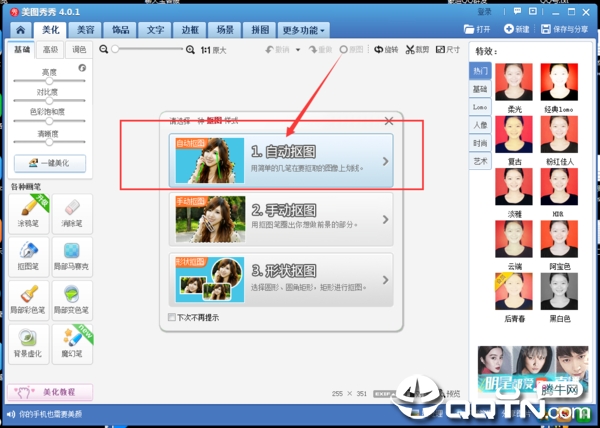The width and height of the screenshot is (600, 428).
Task: Open the 3. 形状抠图 option arrow
Action: [x=386, y=280]
